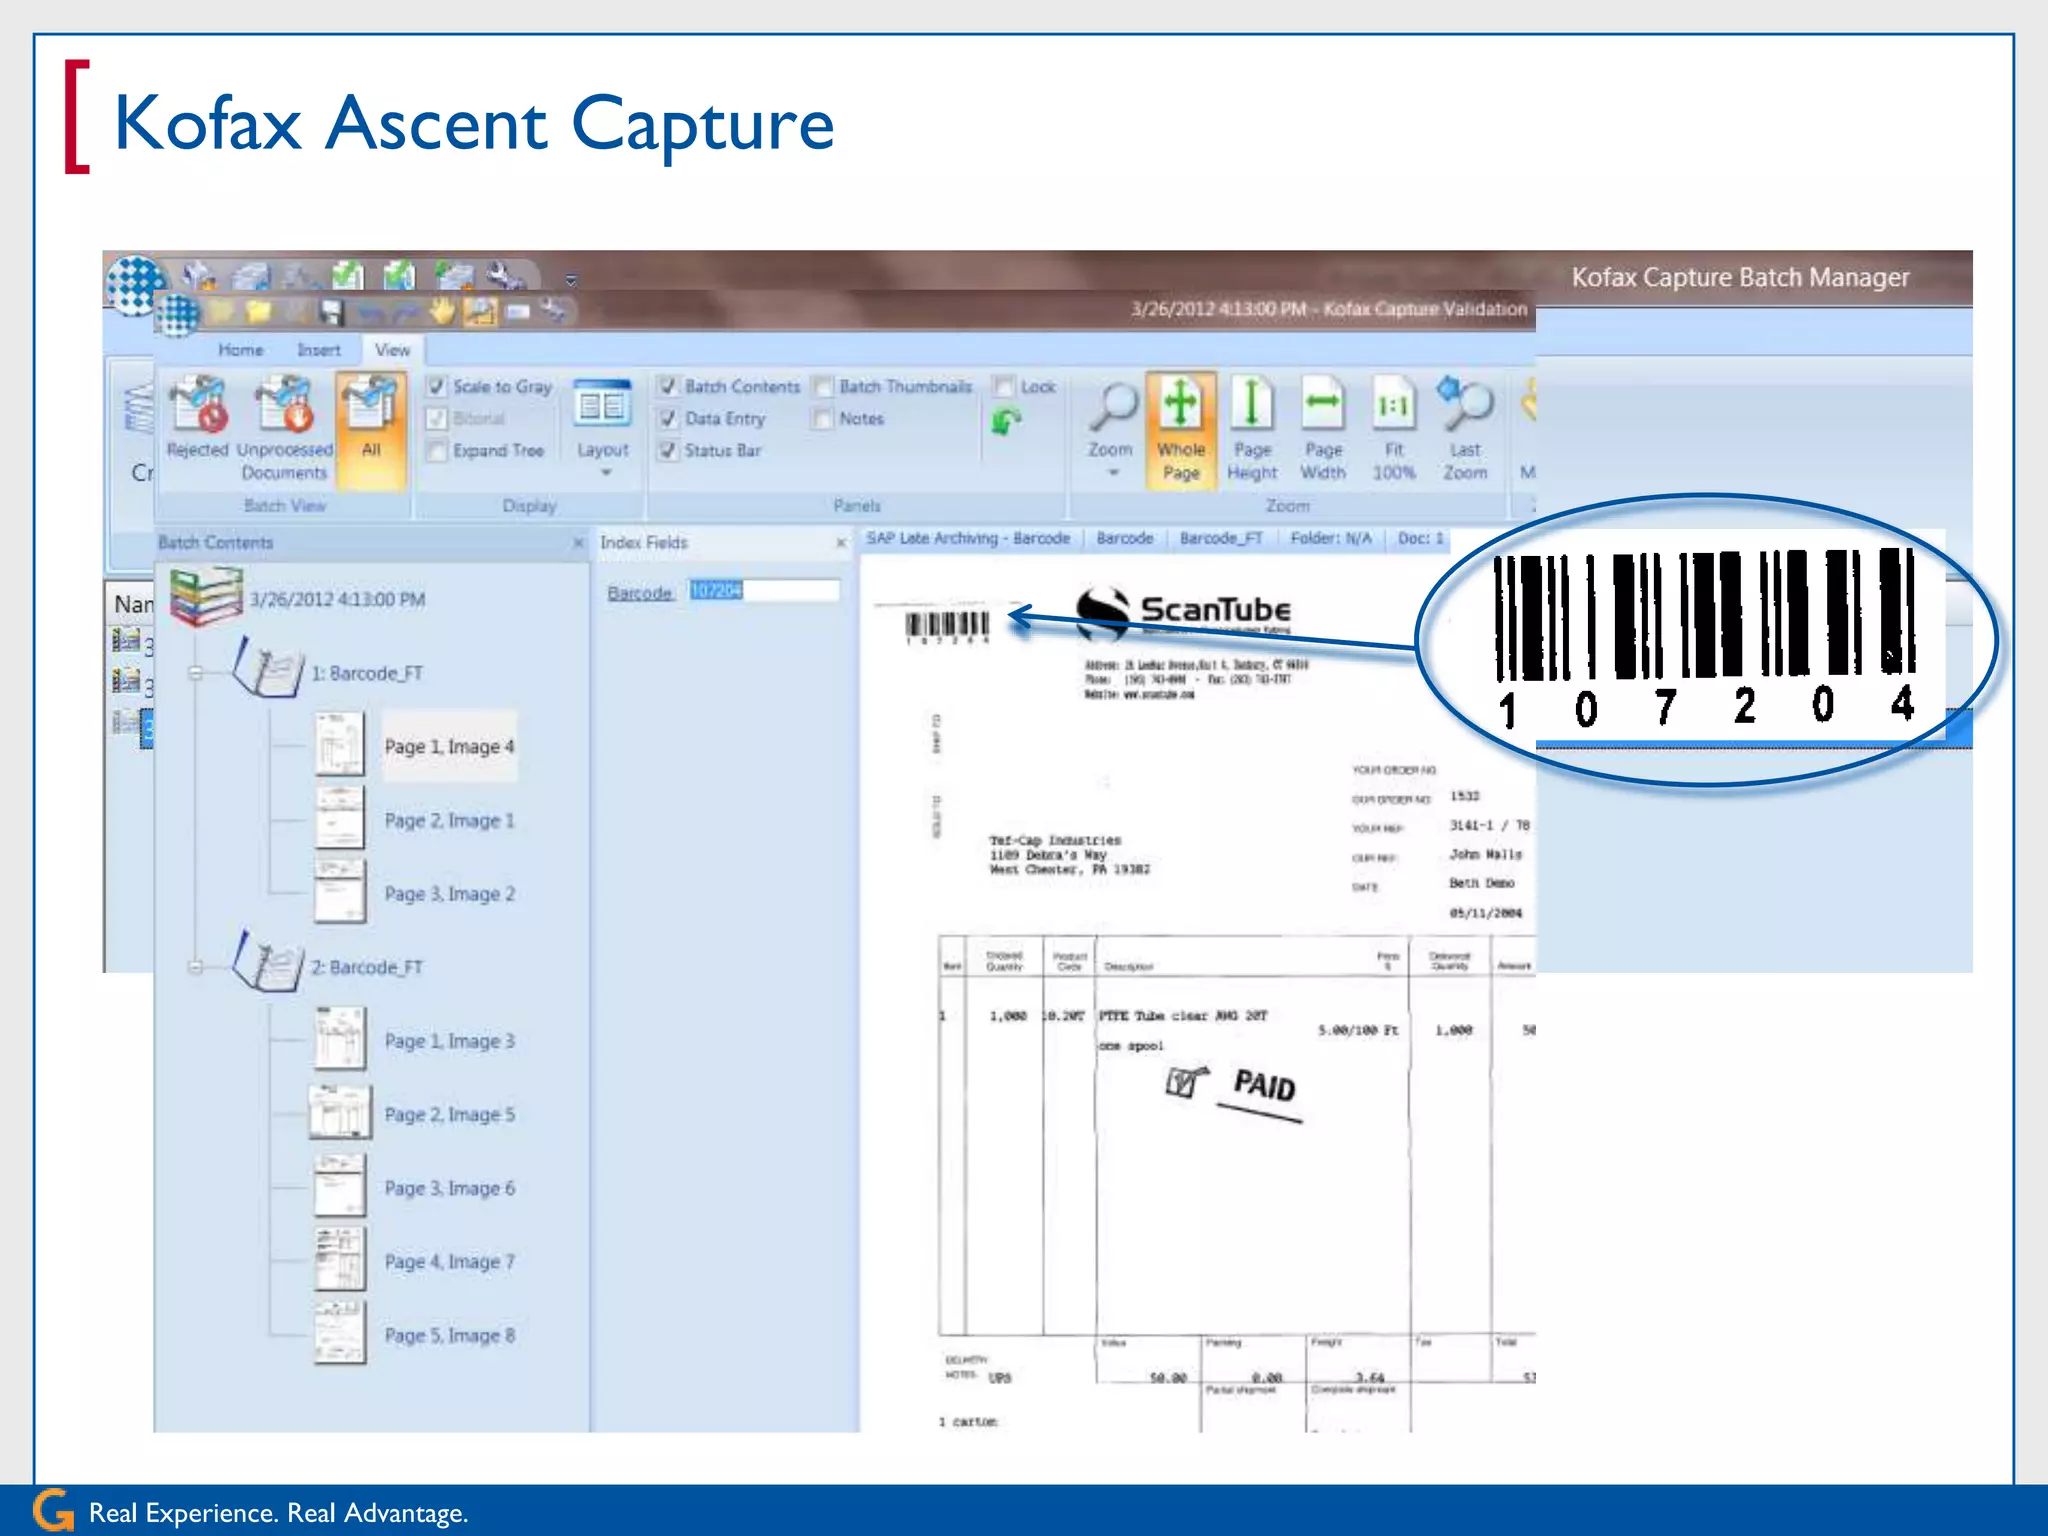Select the hand pan tool icon
Viewport: 2048px width, 1536px height.
click(x=440, y=312)
